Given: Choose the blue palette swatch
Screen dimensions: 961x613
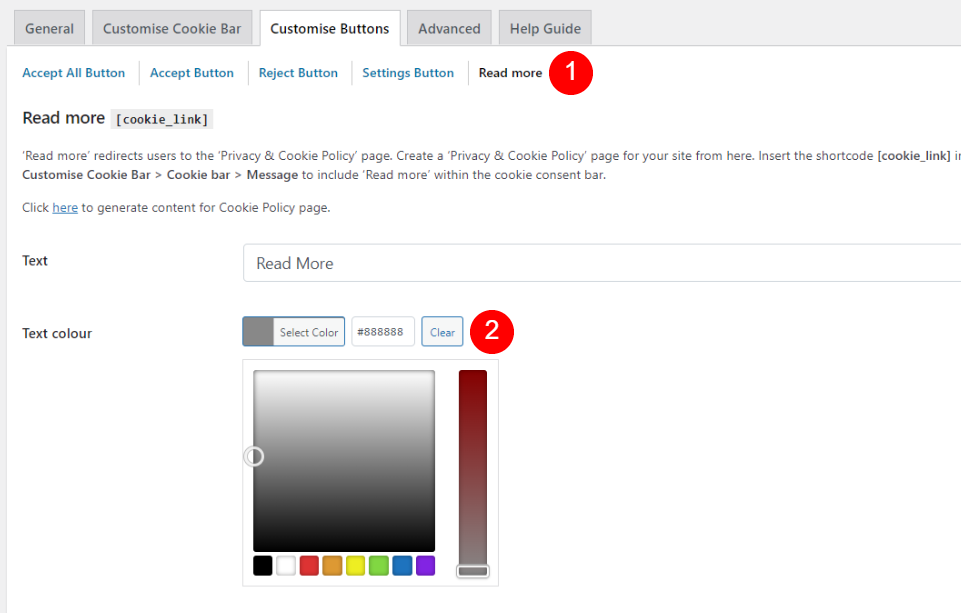Looking at the screenshot, I should [402, 565].
